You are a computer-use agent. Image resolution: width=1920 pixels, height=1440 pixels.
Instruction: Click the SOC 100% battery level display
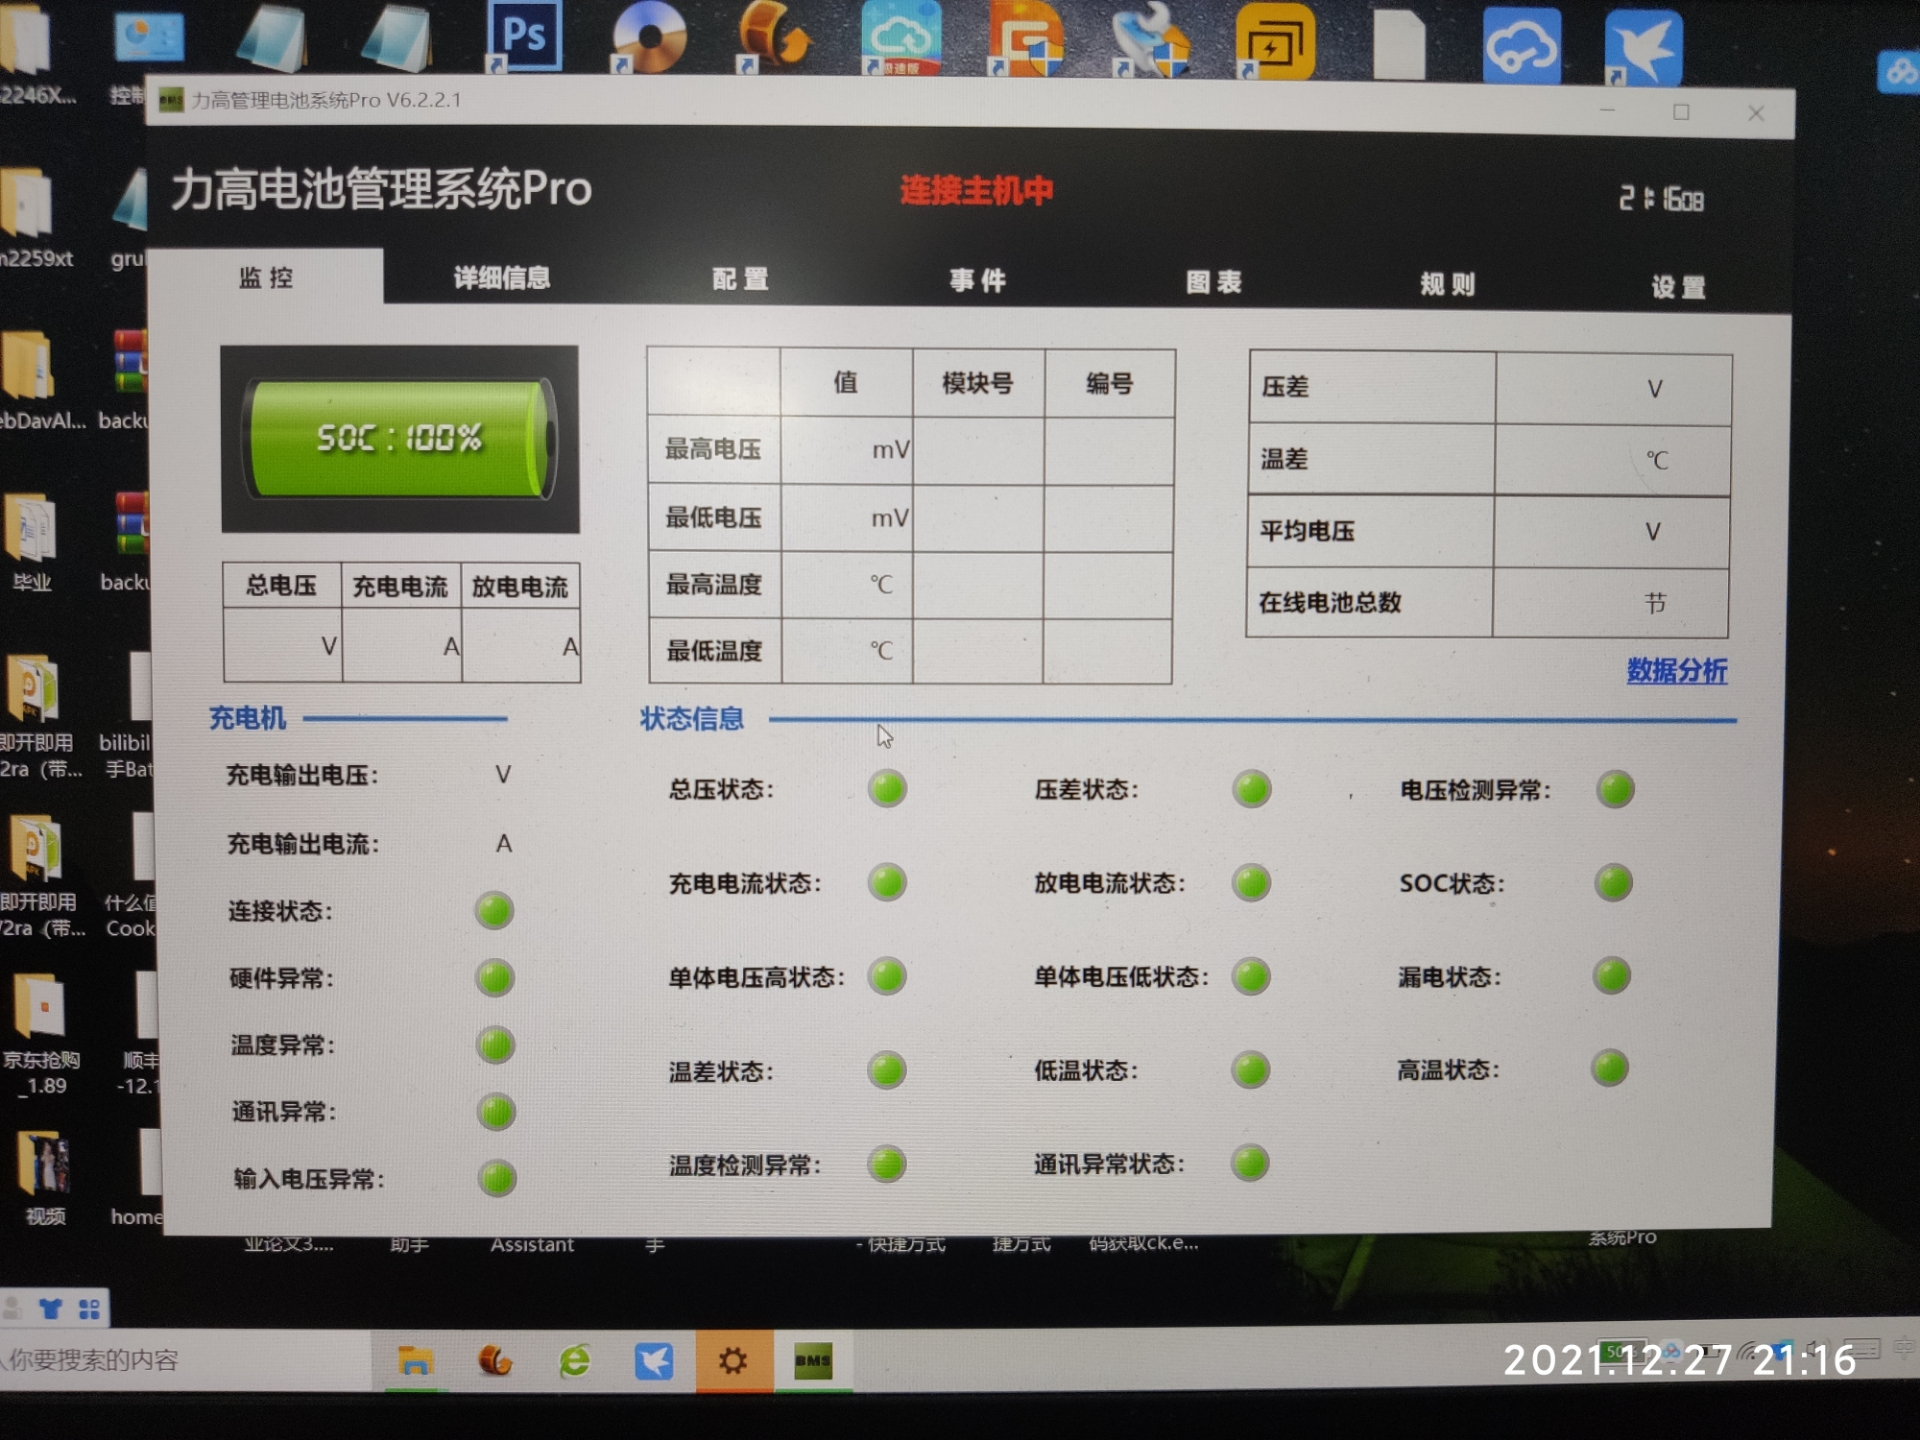click(400, 437)
